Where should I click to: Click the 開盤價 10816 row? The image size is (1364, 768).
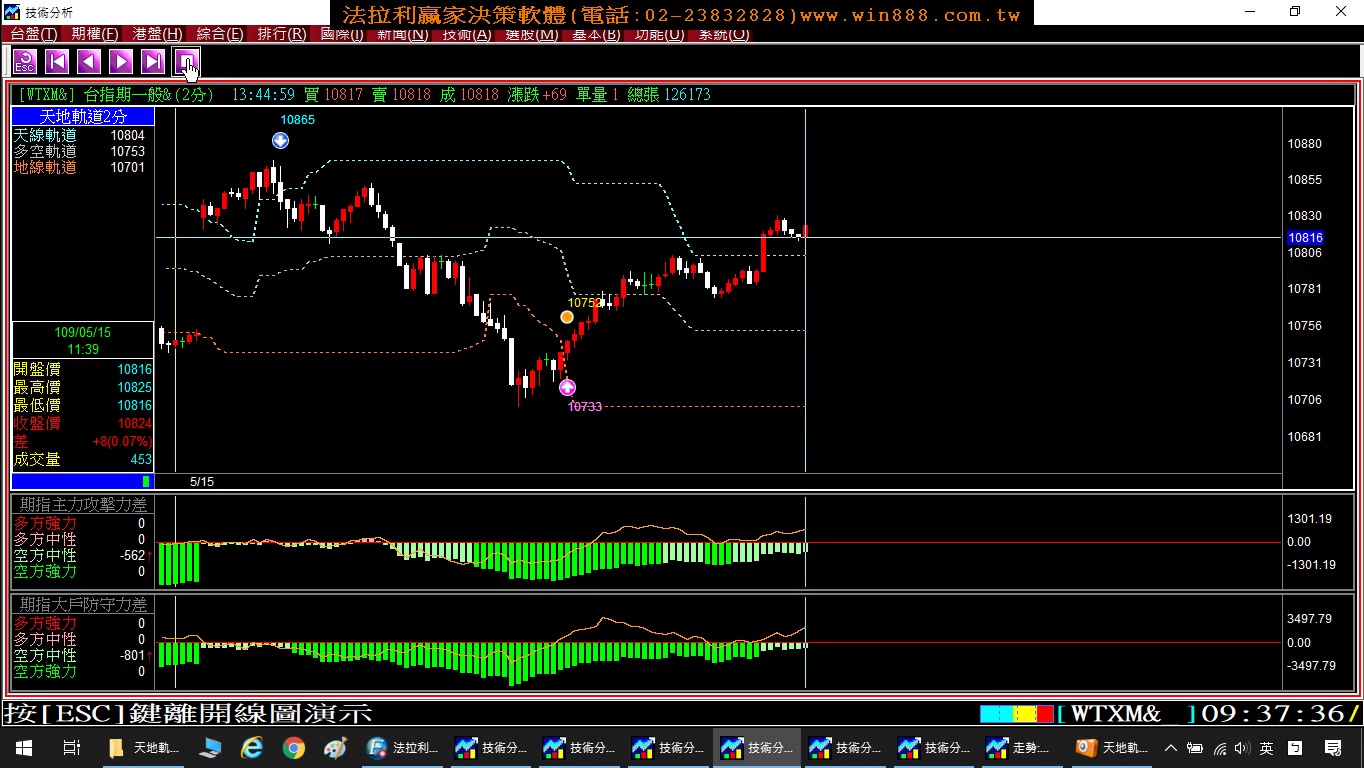coord(83,369)
